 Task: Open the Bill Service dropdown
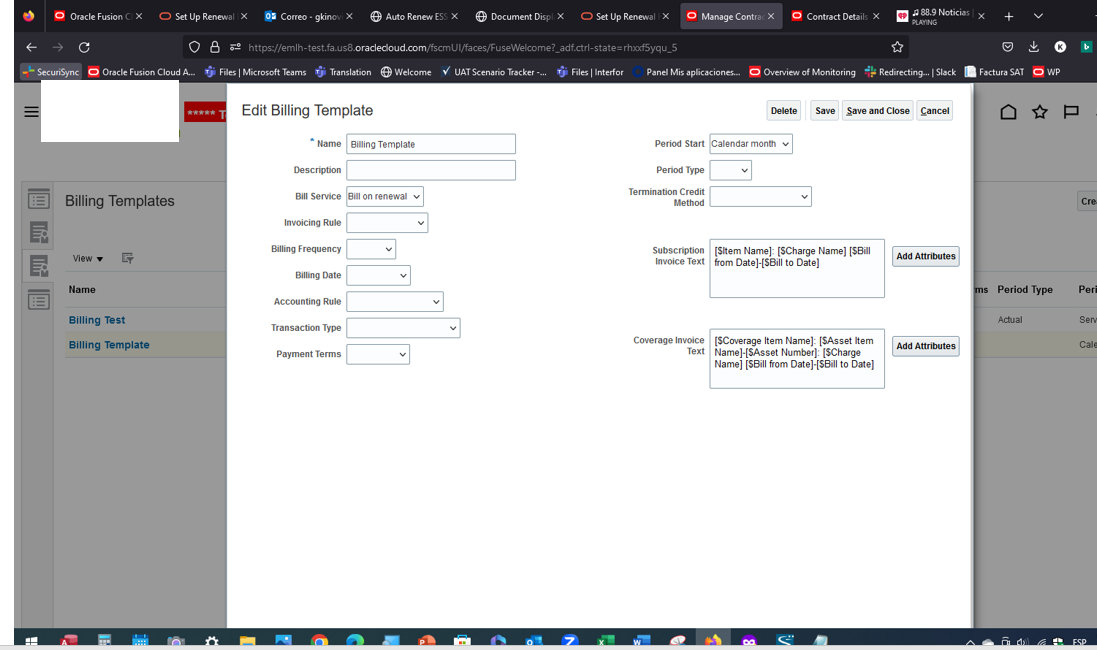(x=385, y=197)
